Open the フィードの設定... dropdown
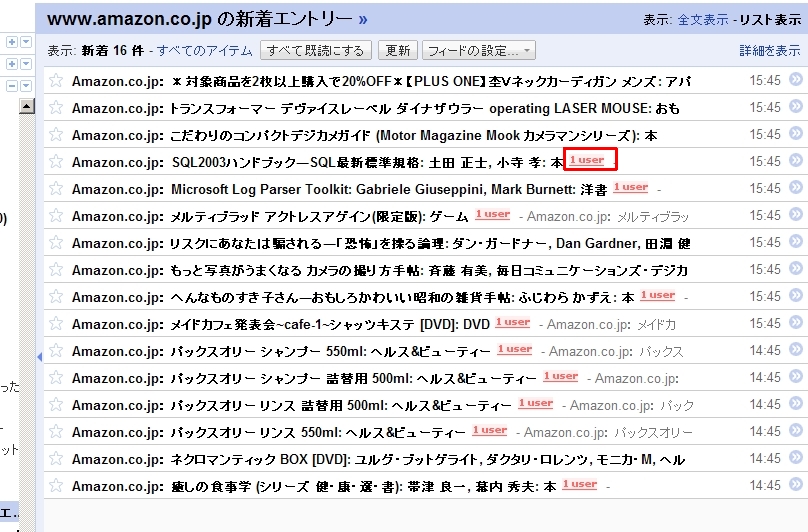This screenshot has width=808, height=532. tap(479, 51)
